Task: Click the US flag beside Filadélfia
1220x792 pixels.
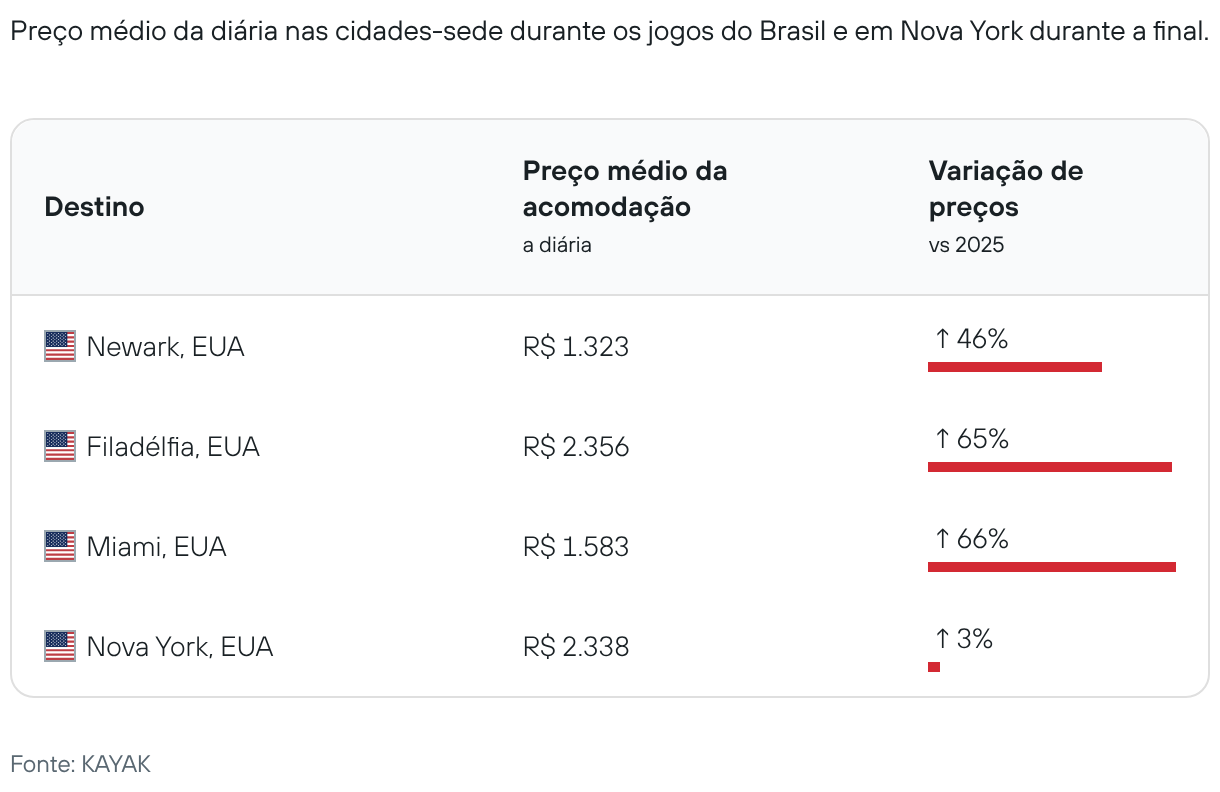Action: coord(60,447)
